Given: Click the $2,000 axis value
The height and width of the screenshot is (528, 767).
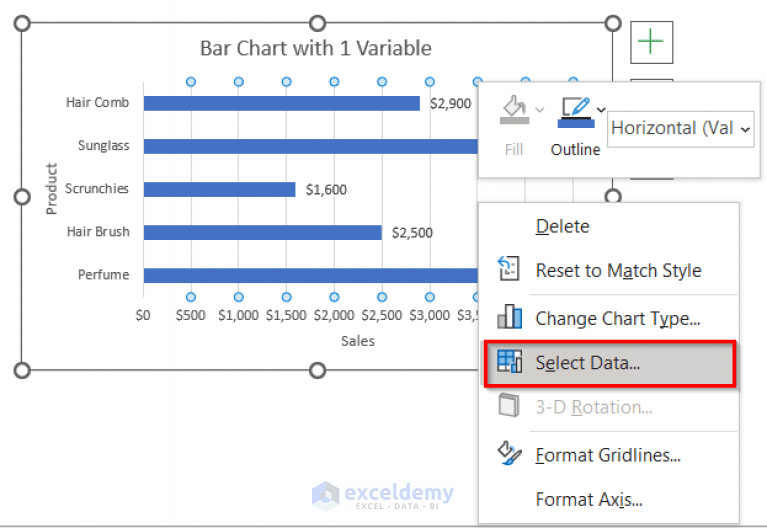Looking at the screenshot, I should coord(334,315).
